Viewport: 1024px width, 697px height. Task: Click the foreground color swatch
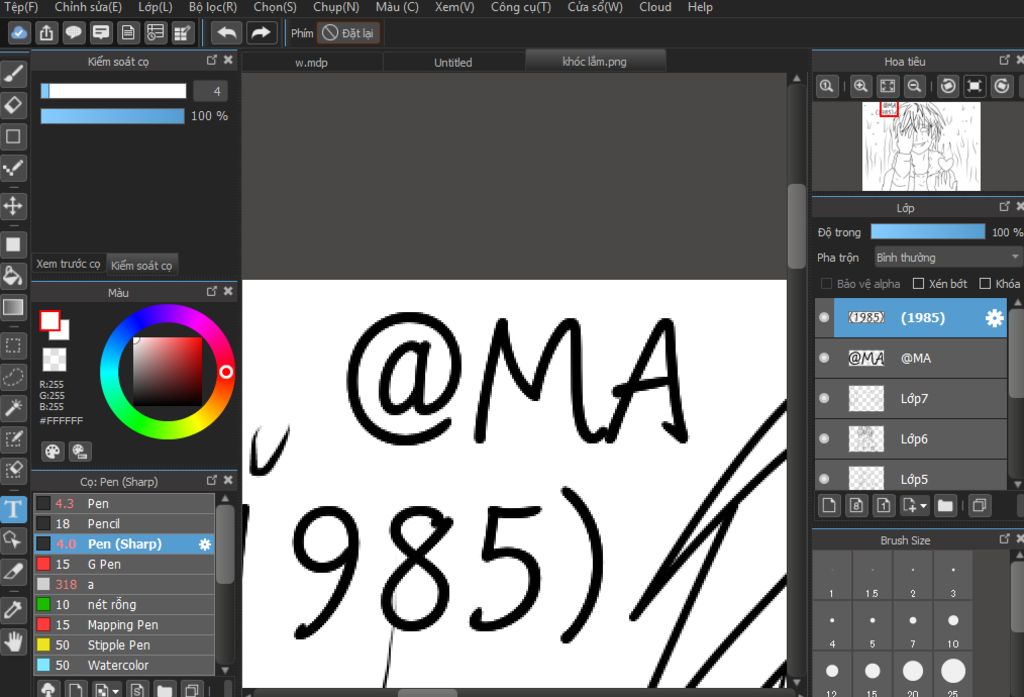[50, 321]
